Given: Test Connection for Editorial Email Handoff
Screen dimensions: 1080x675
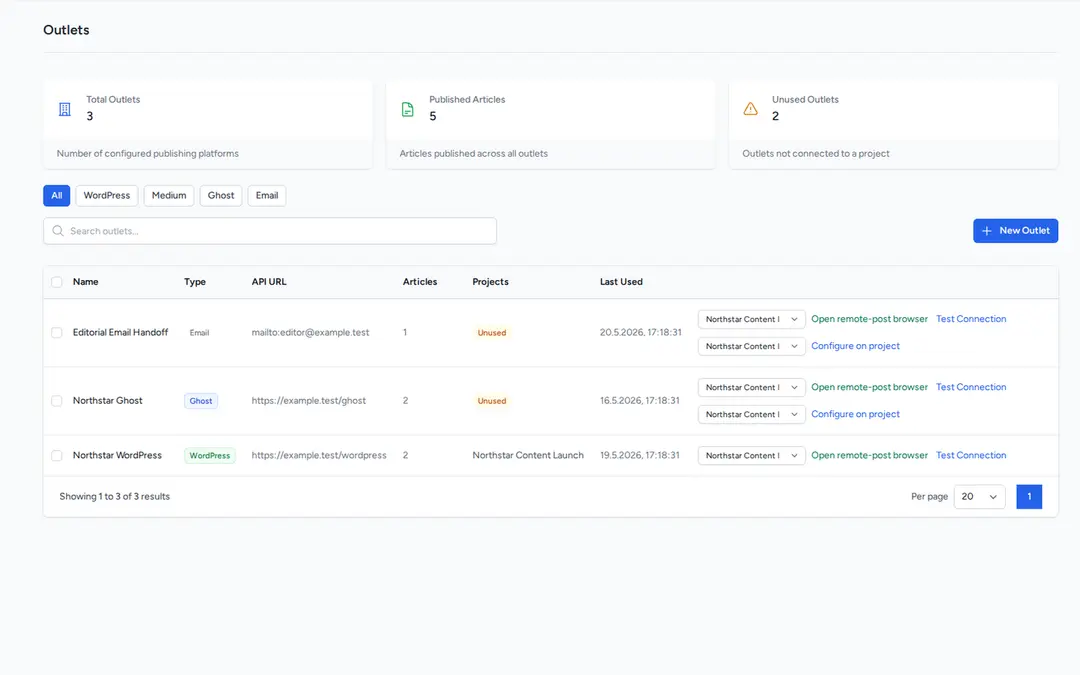Looking at the screenshot, I should [971, 319].
